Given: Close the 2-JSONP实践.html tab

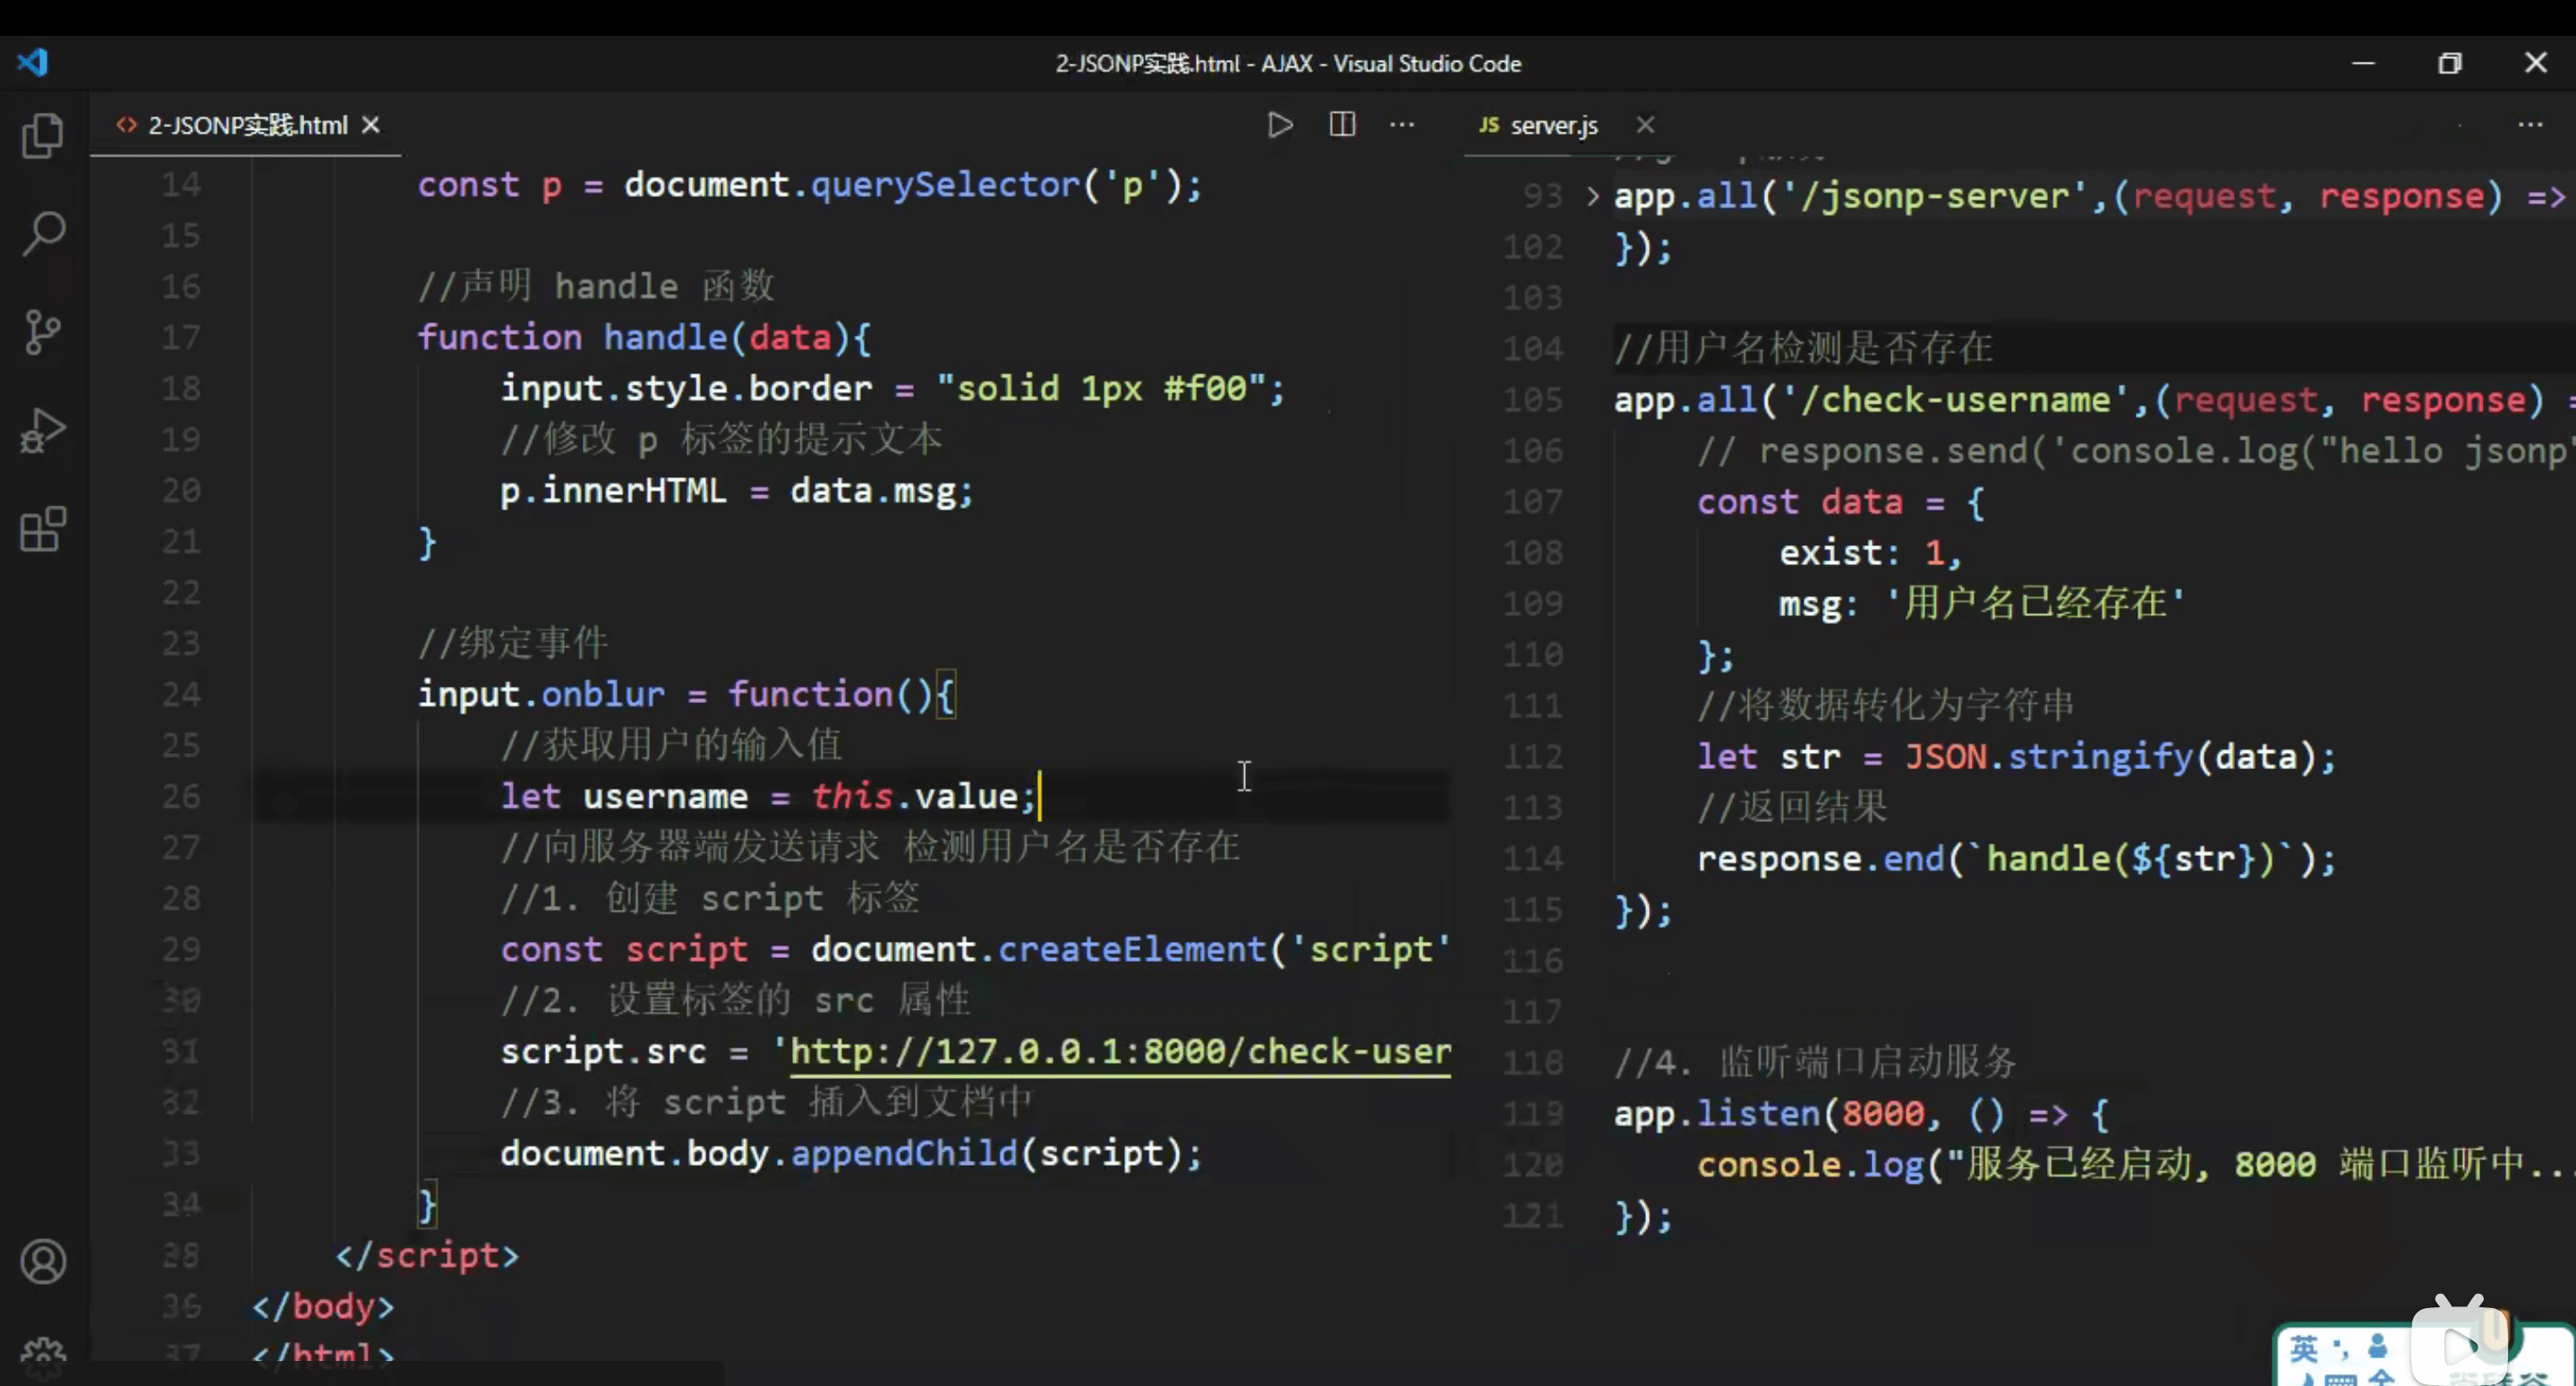Looking at the screenshot, I should click(371, 125).
